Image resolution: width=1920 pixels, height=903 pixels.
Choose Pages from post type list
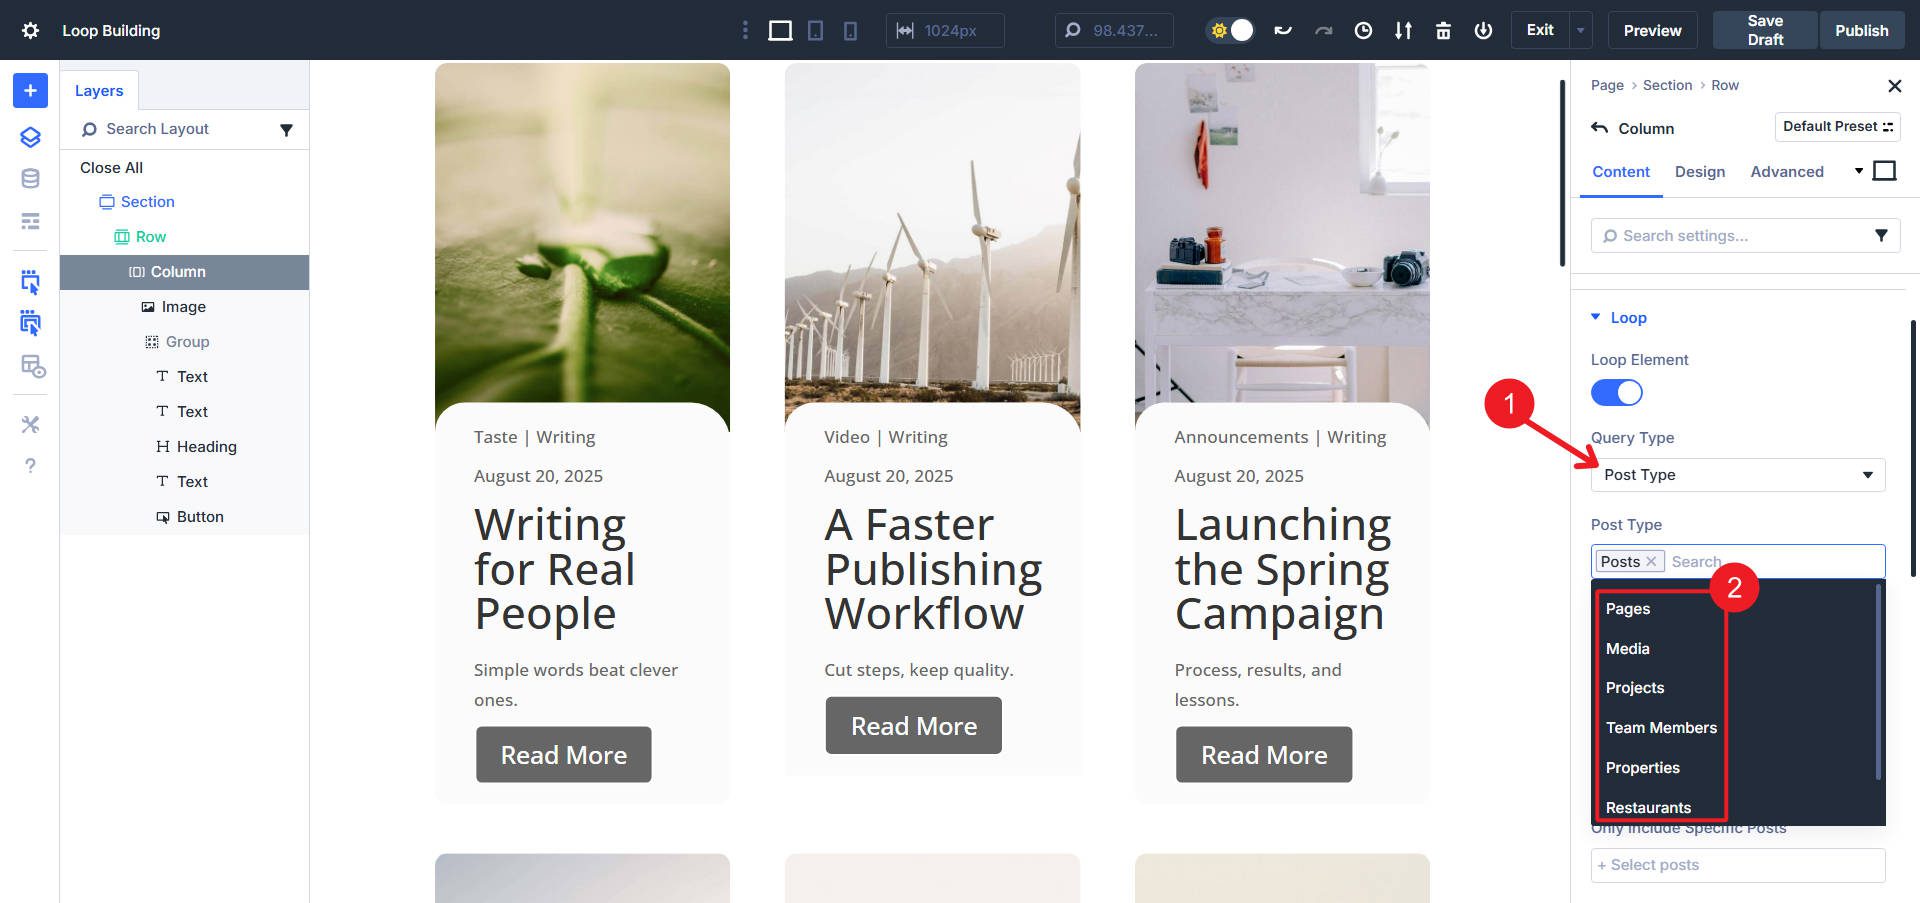[1628, 609]
